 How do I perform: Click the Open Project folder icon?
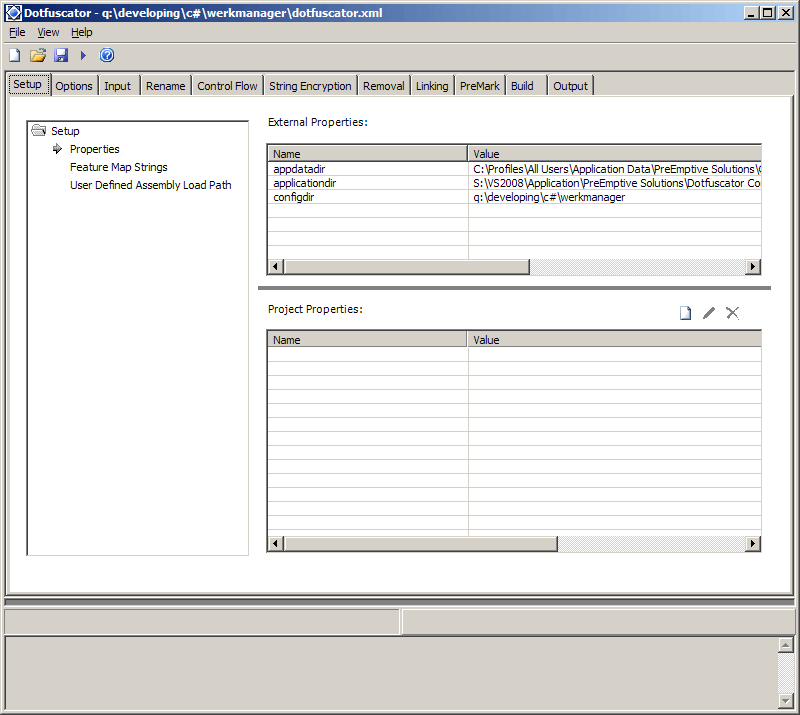click(x=38, y=55)
